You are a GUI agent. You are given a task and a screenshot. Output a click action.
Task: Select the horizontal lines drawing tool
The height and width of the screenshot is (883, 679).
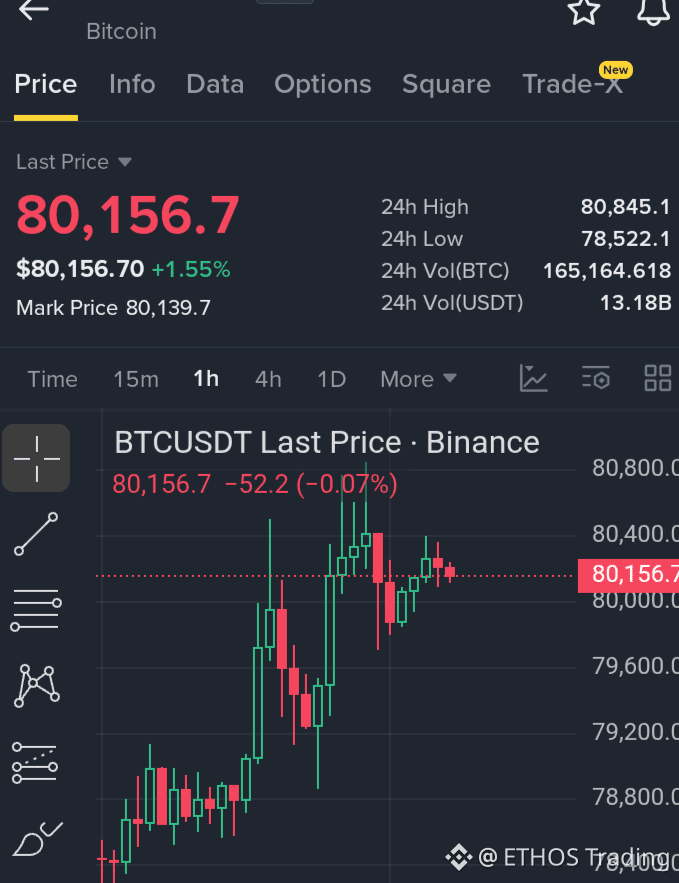coord(36,610)
